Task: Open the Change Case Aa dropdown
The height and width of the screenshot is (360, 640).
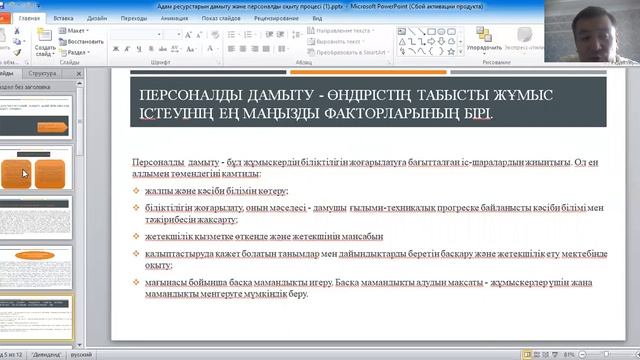Action: [x=191, y=49]
